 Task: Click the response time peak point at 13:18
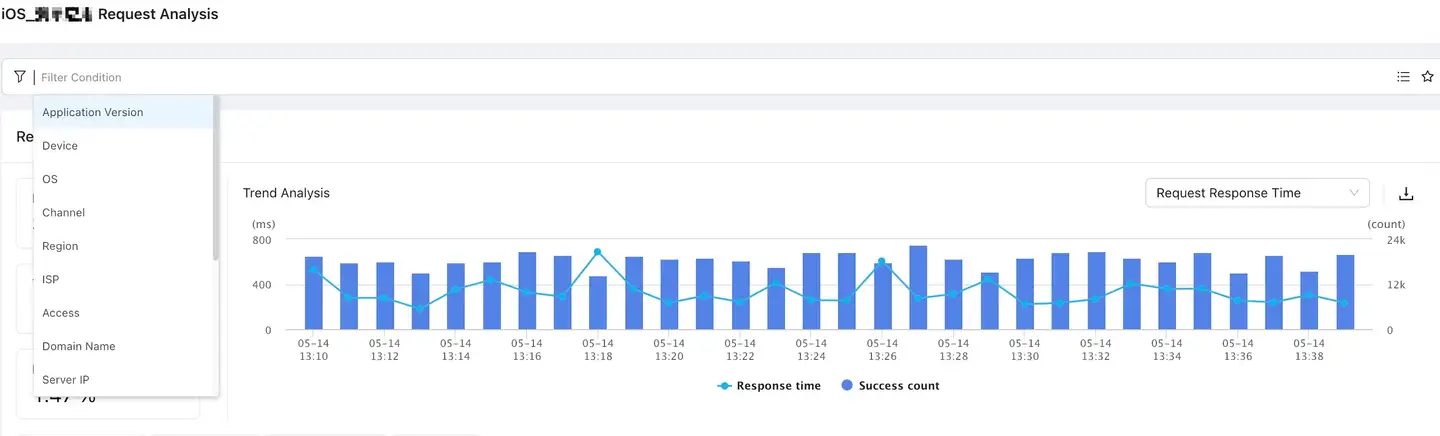(597, 252)
